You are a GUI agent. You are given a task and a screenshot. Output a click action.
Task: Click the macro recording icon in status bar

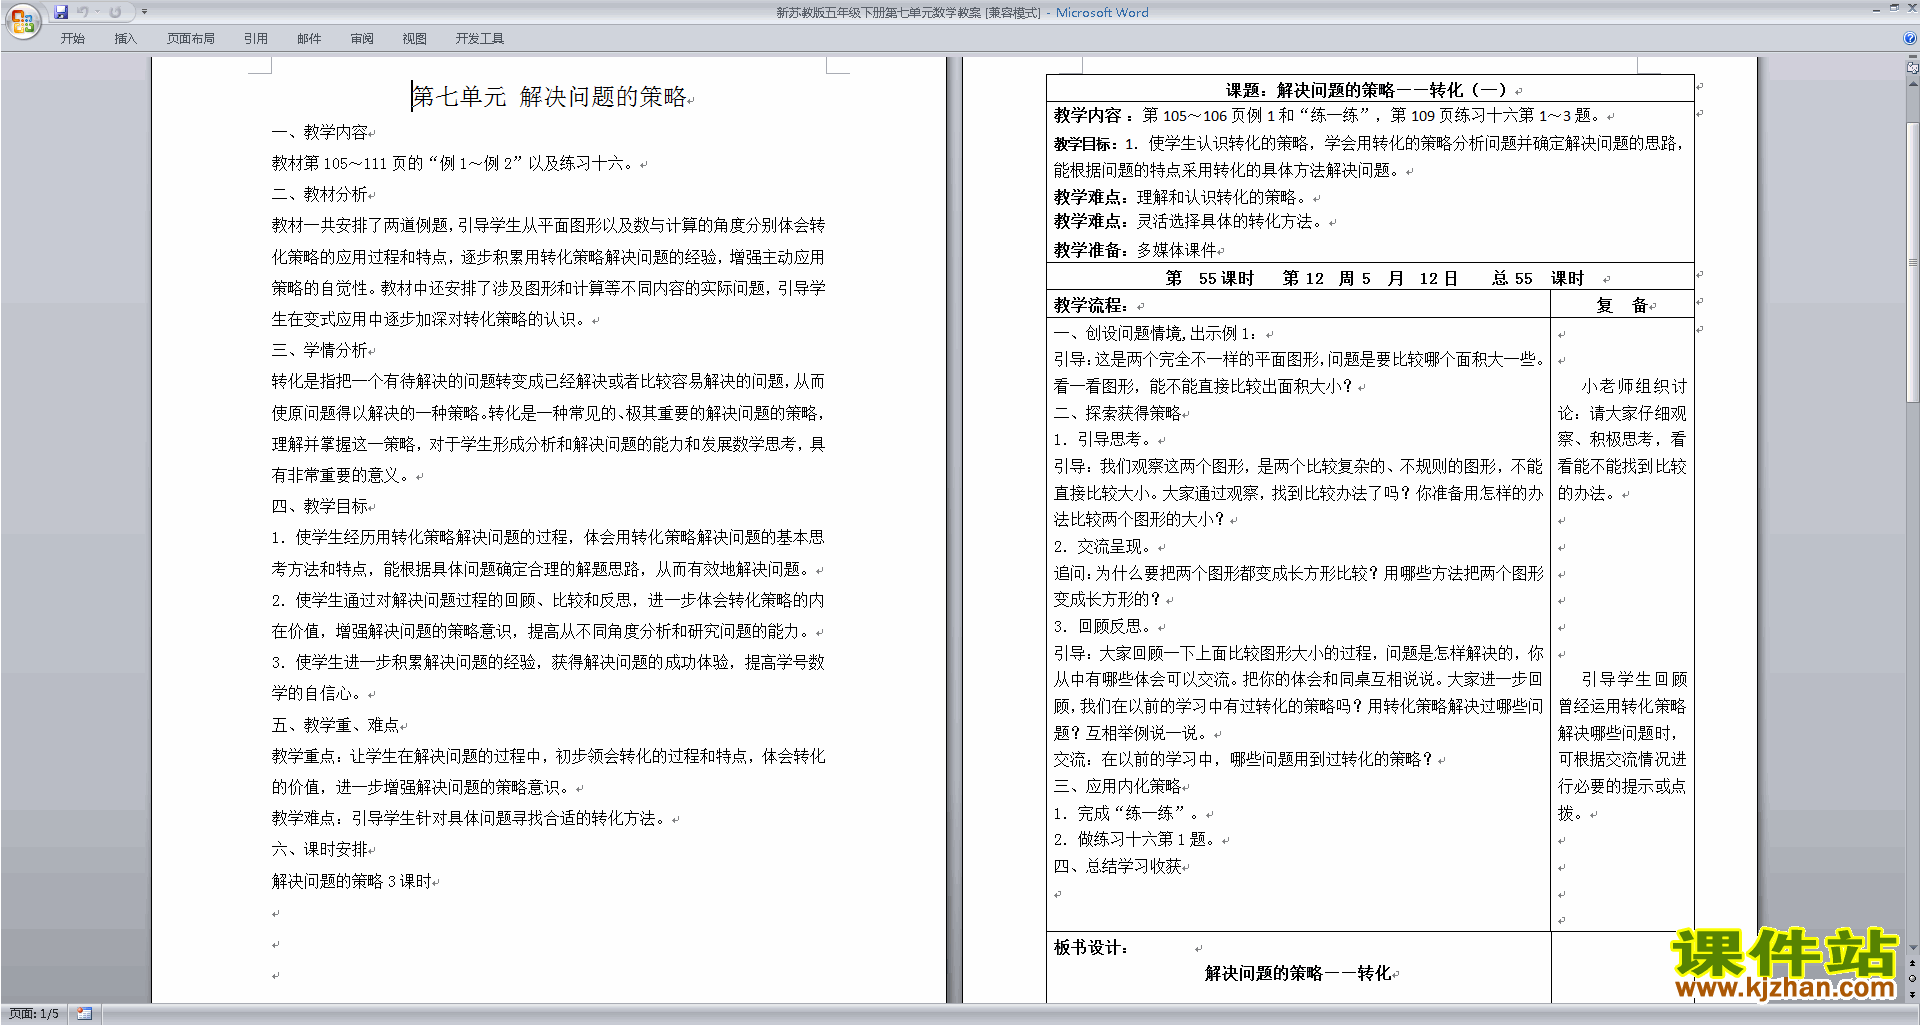coord(84,1014)
